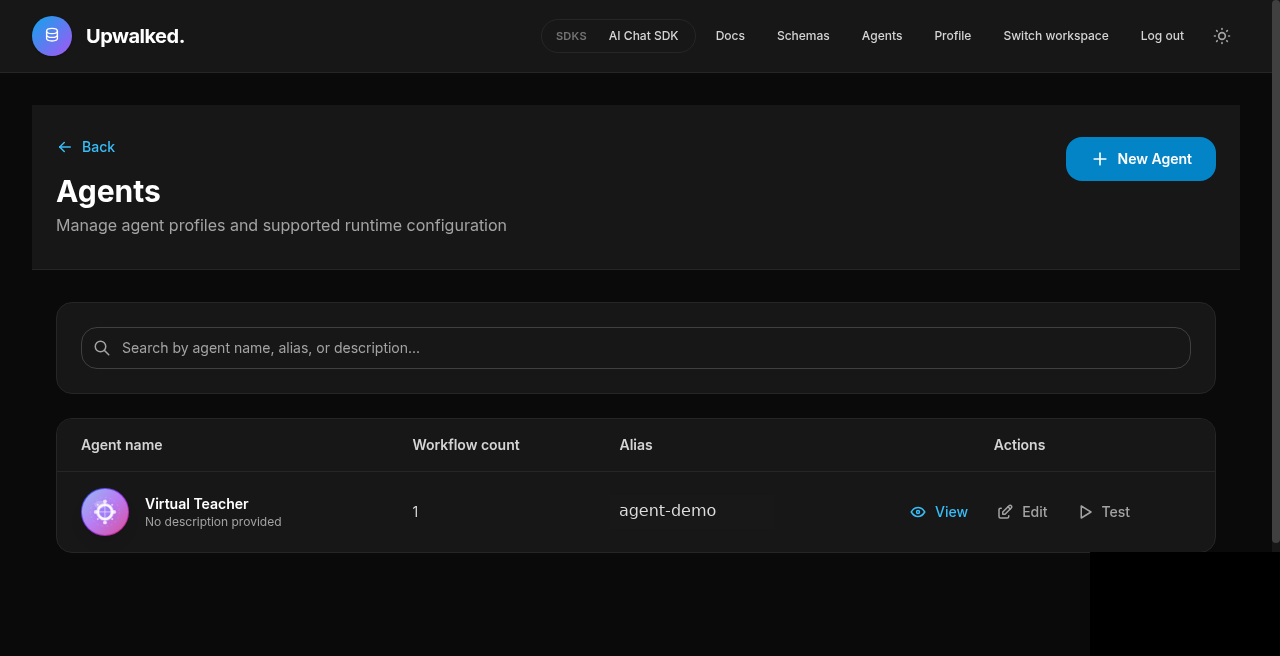Go to Profile page
Screen dimensions: 1280x656
click(x=953, y=36)
